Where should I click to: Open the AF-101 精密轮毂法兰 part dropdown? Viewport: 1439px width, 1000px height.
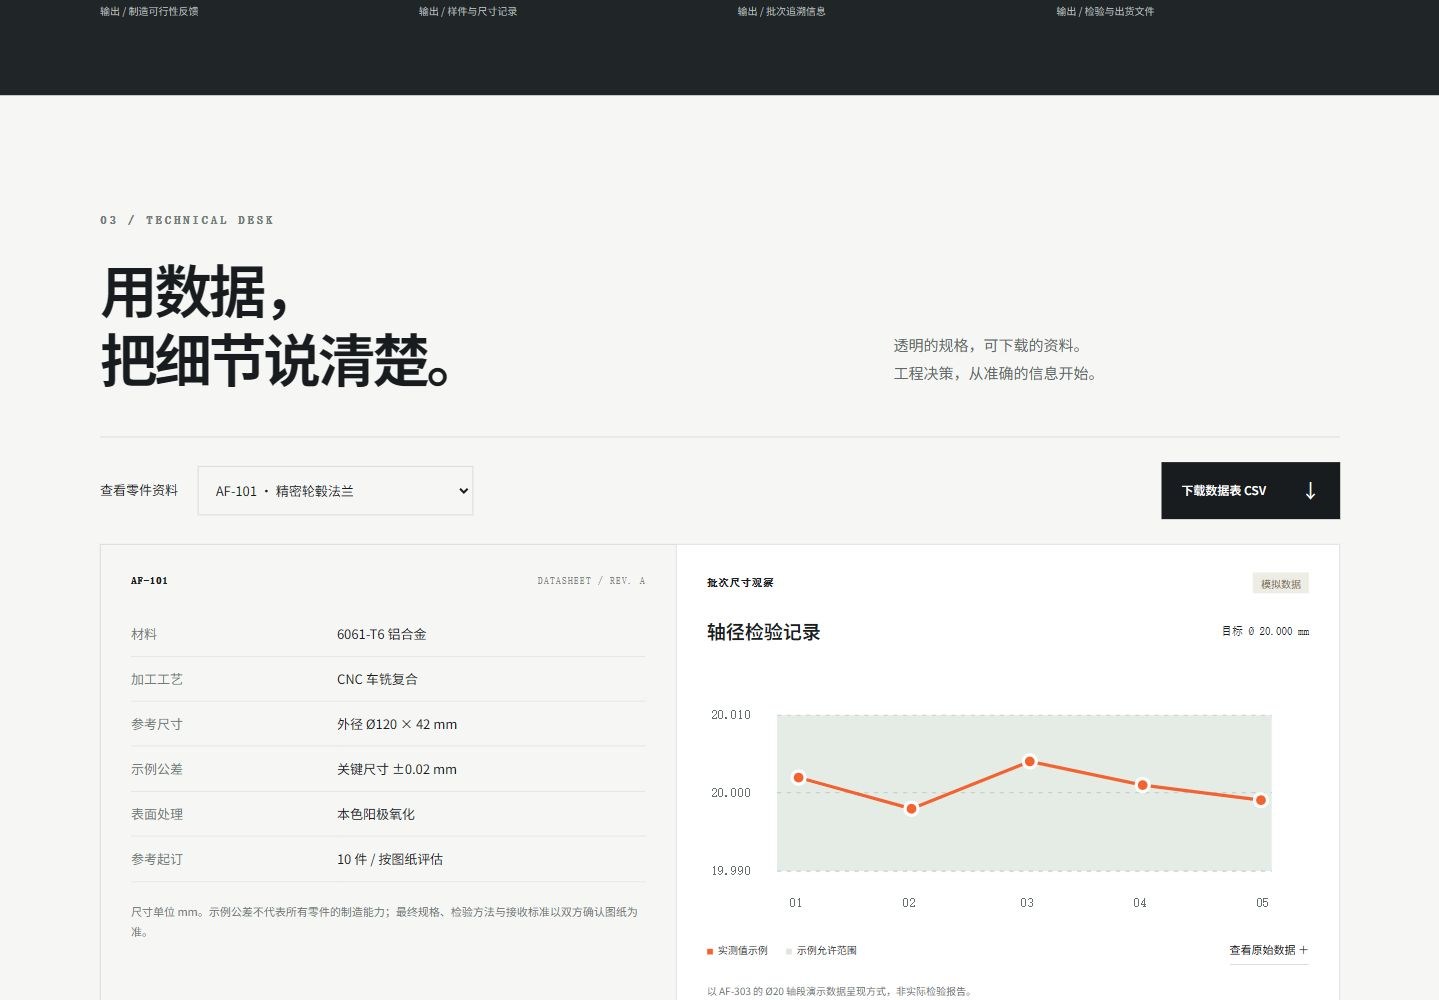point(335,491)
